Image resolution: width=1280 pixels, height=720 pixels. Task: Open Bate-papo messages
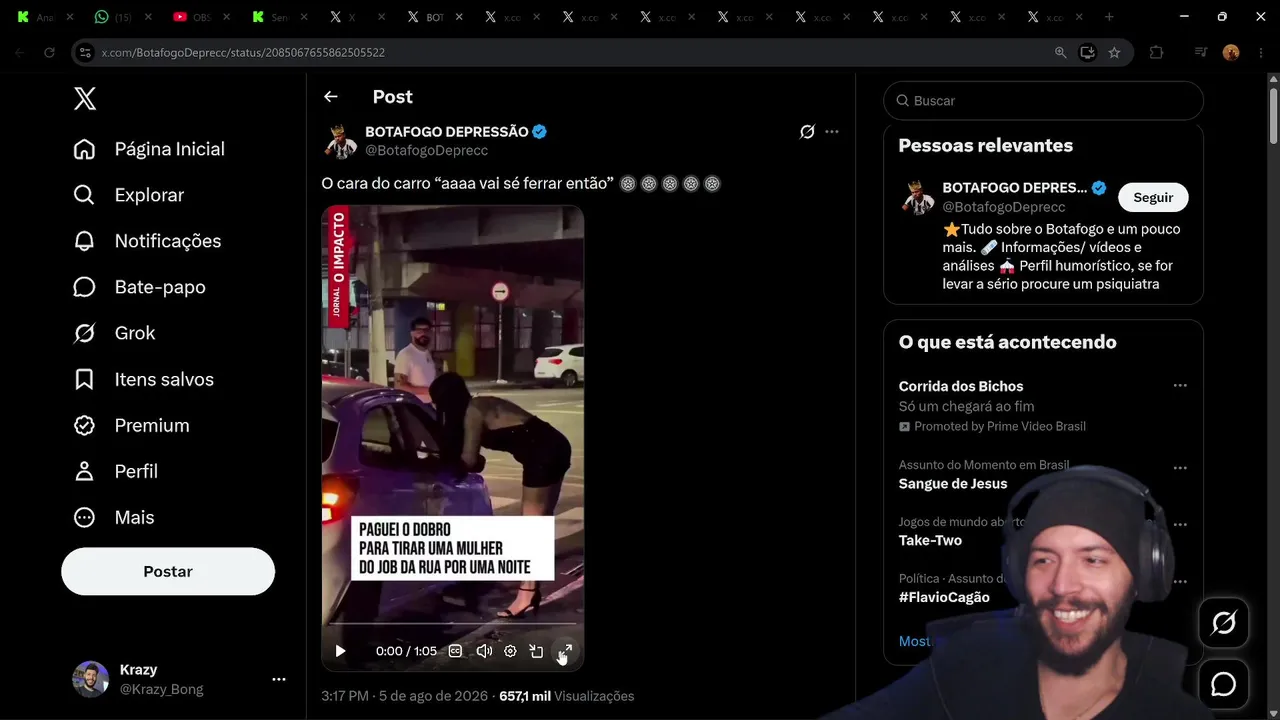pos(140,287)
